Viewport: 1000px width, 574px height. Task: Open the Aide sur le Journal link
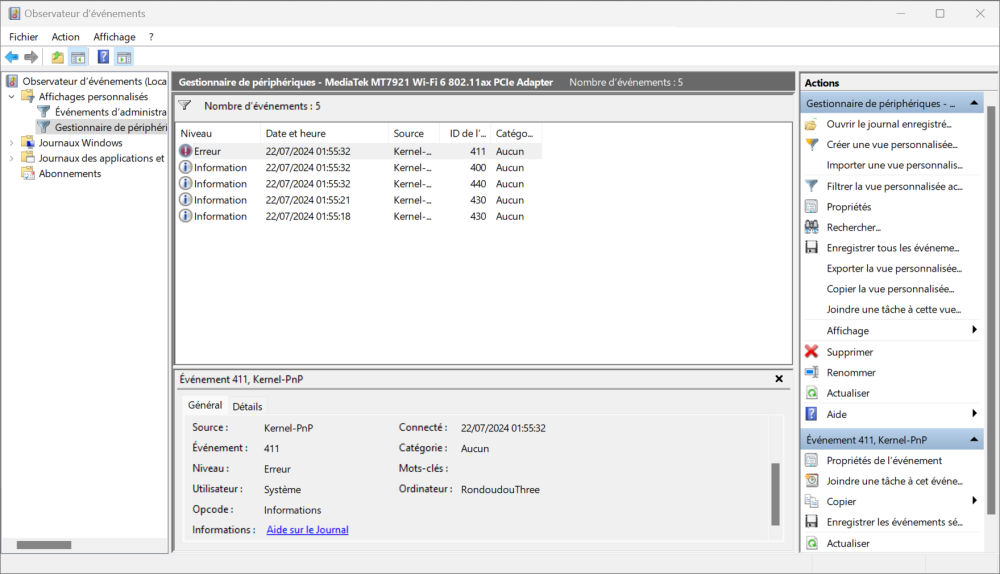pos(307,530)
